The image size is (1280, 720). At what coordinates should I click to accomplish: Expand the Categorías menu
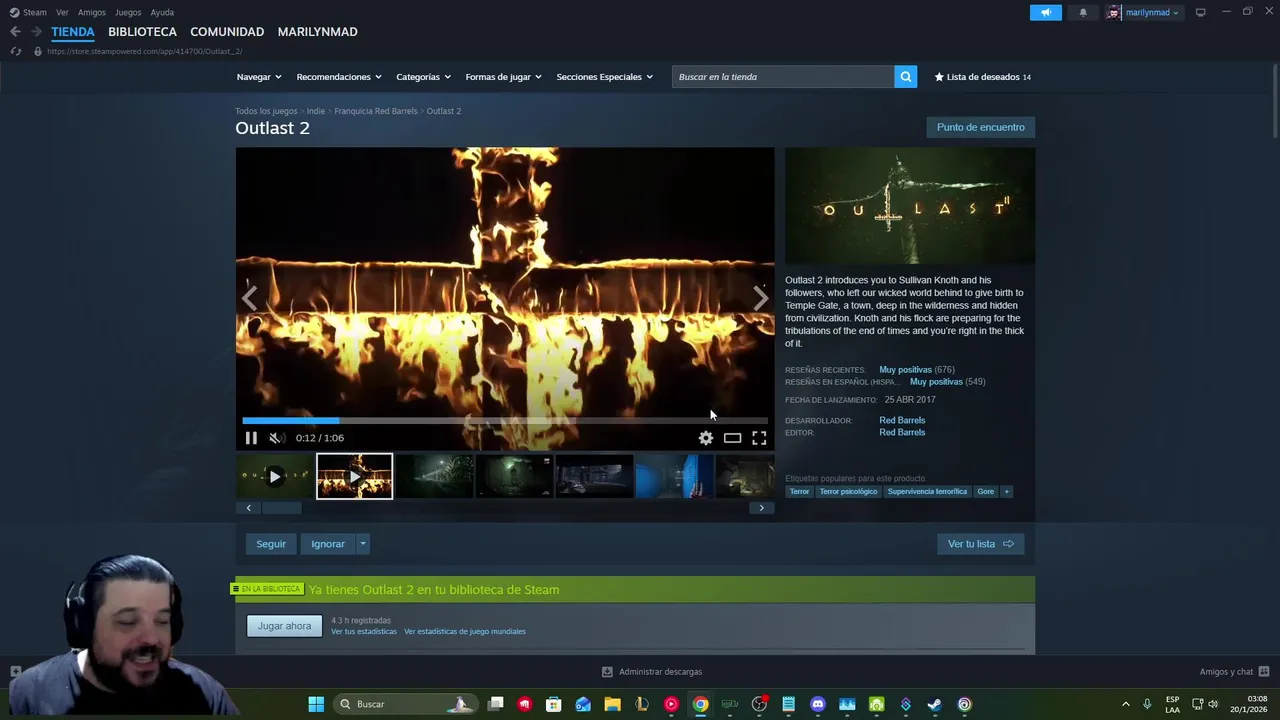coord(423,77)
